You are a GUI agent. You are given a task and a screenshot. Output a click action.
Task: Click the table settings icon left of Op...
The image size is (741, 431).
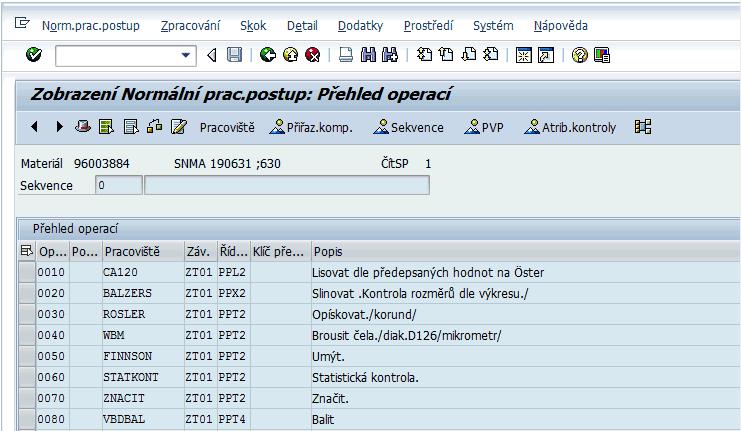(27, 251)
